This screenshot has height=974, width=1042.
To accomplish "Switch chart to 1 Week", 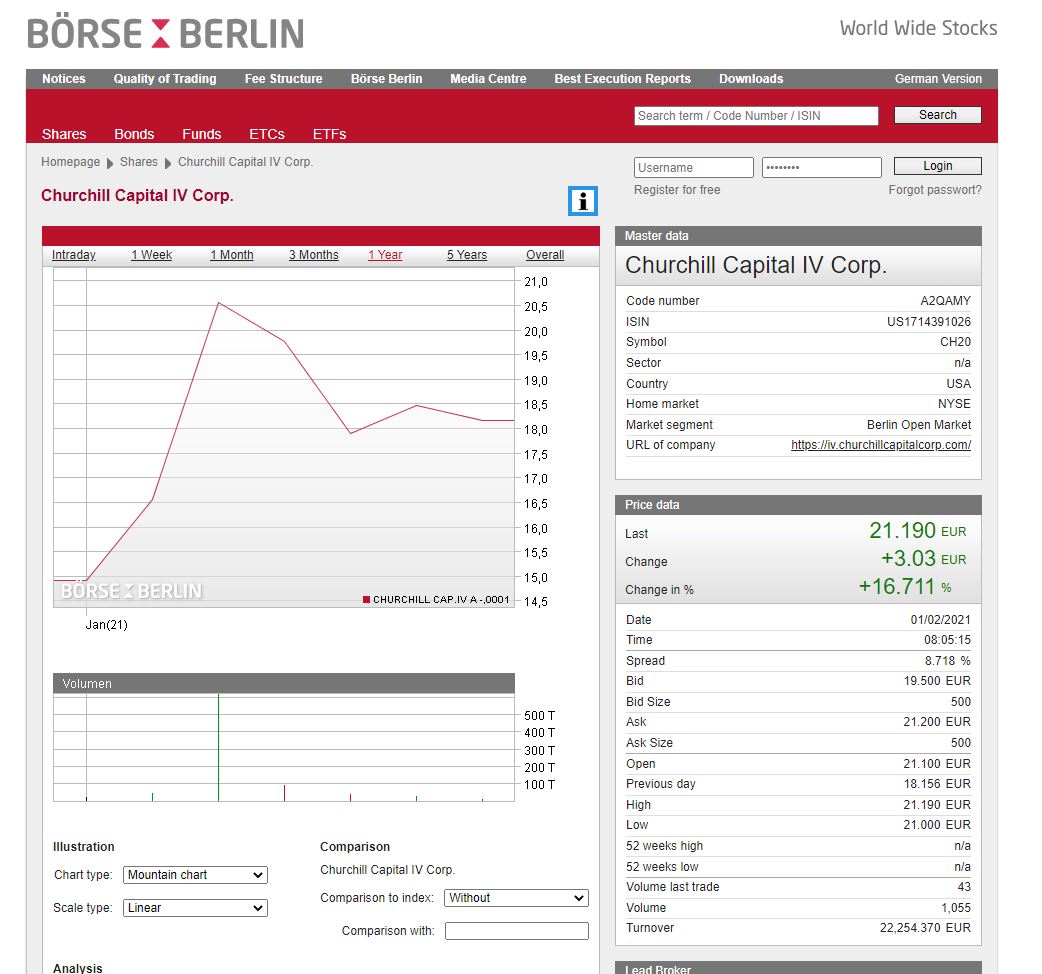I will click(x=152, y=255).
